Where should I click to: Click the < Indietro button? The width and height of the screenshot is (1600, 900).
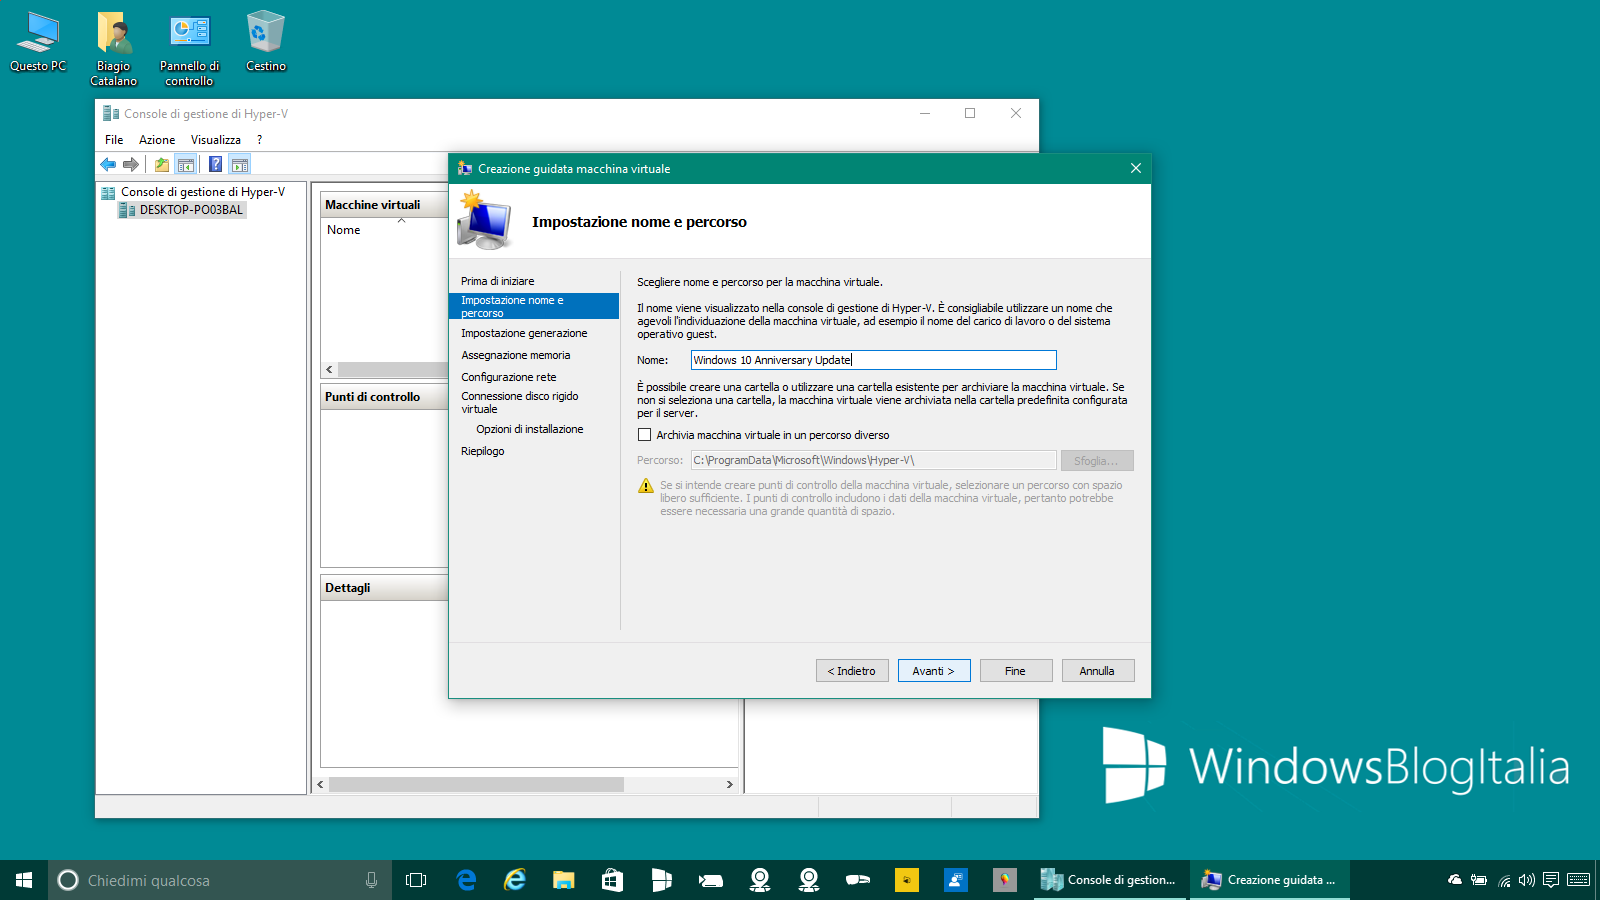pos(852,671)
